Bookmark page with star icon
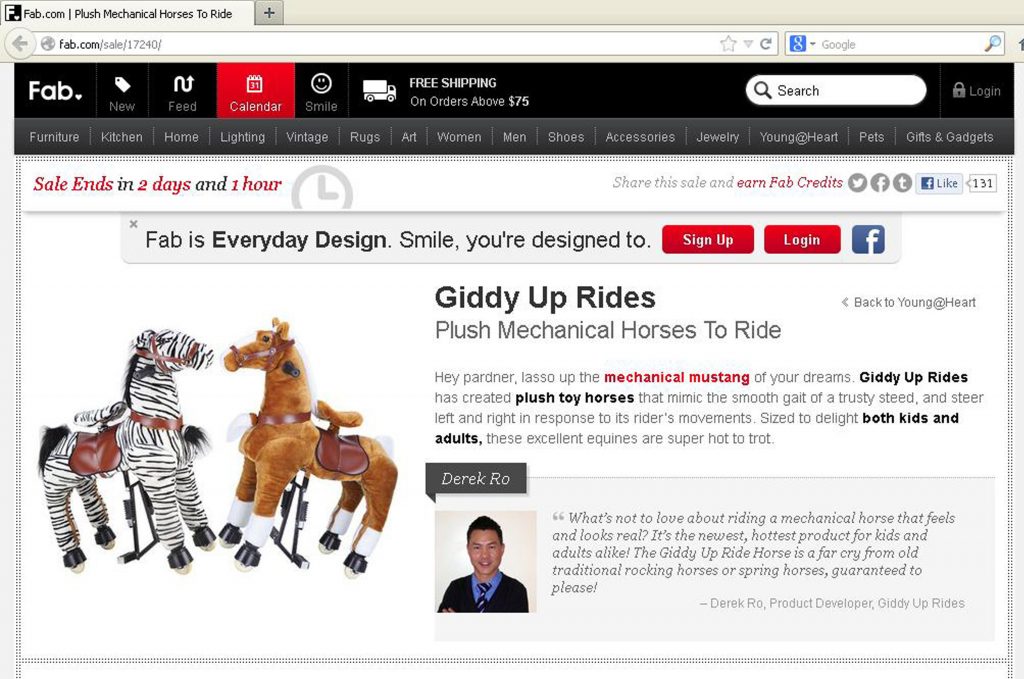 [x=728, y=44]
